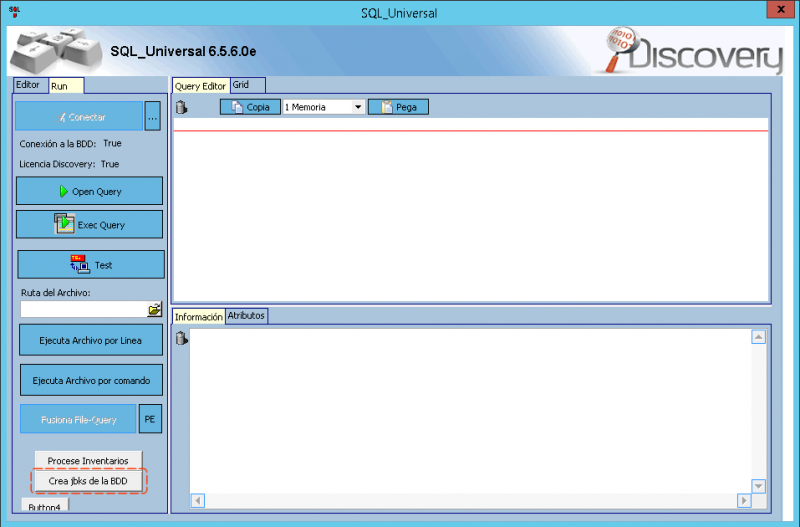
Task: Click the clear icon in Query Editor toolbar
Action: (x=181, y=107)
